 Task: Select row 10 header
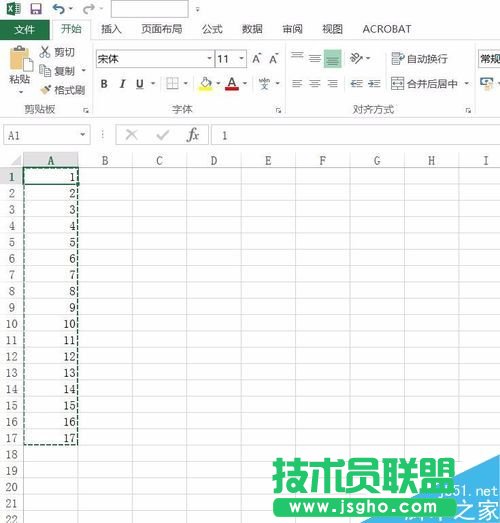pos(12,324)
